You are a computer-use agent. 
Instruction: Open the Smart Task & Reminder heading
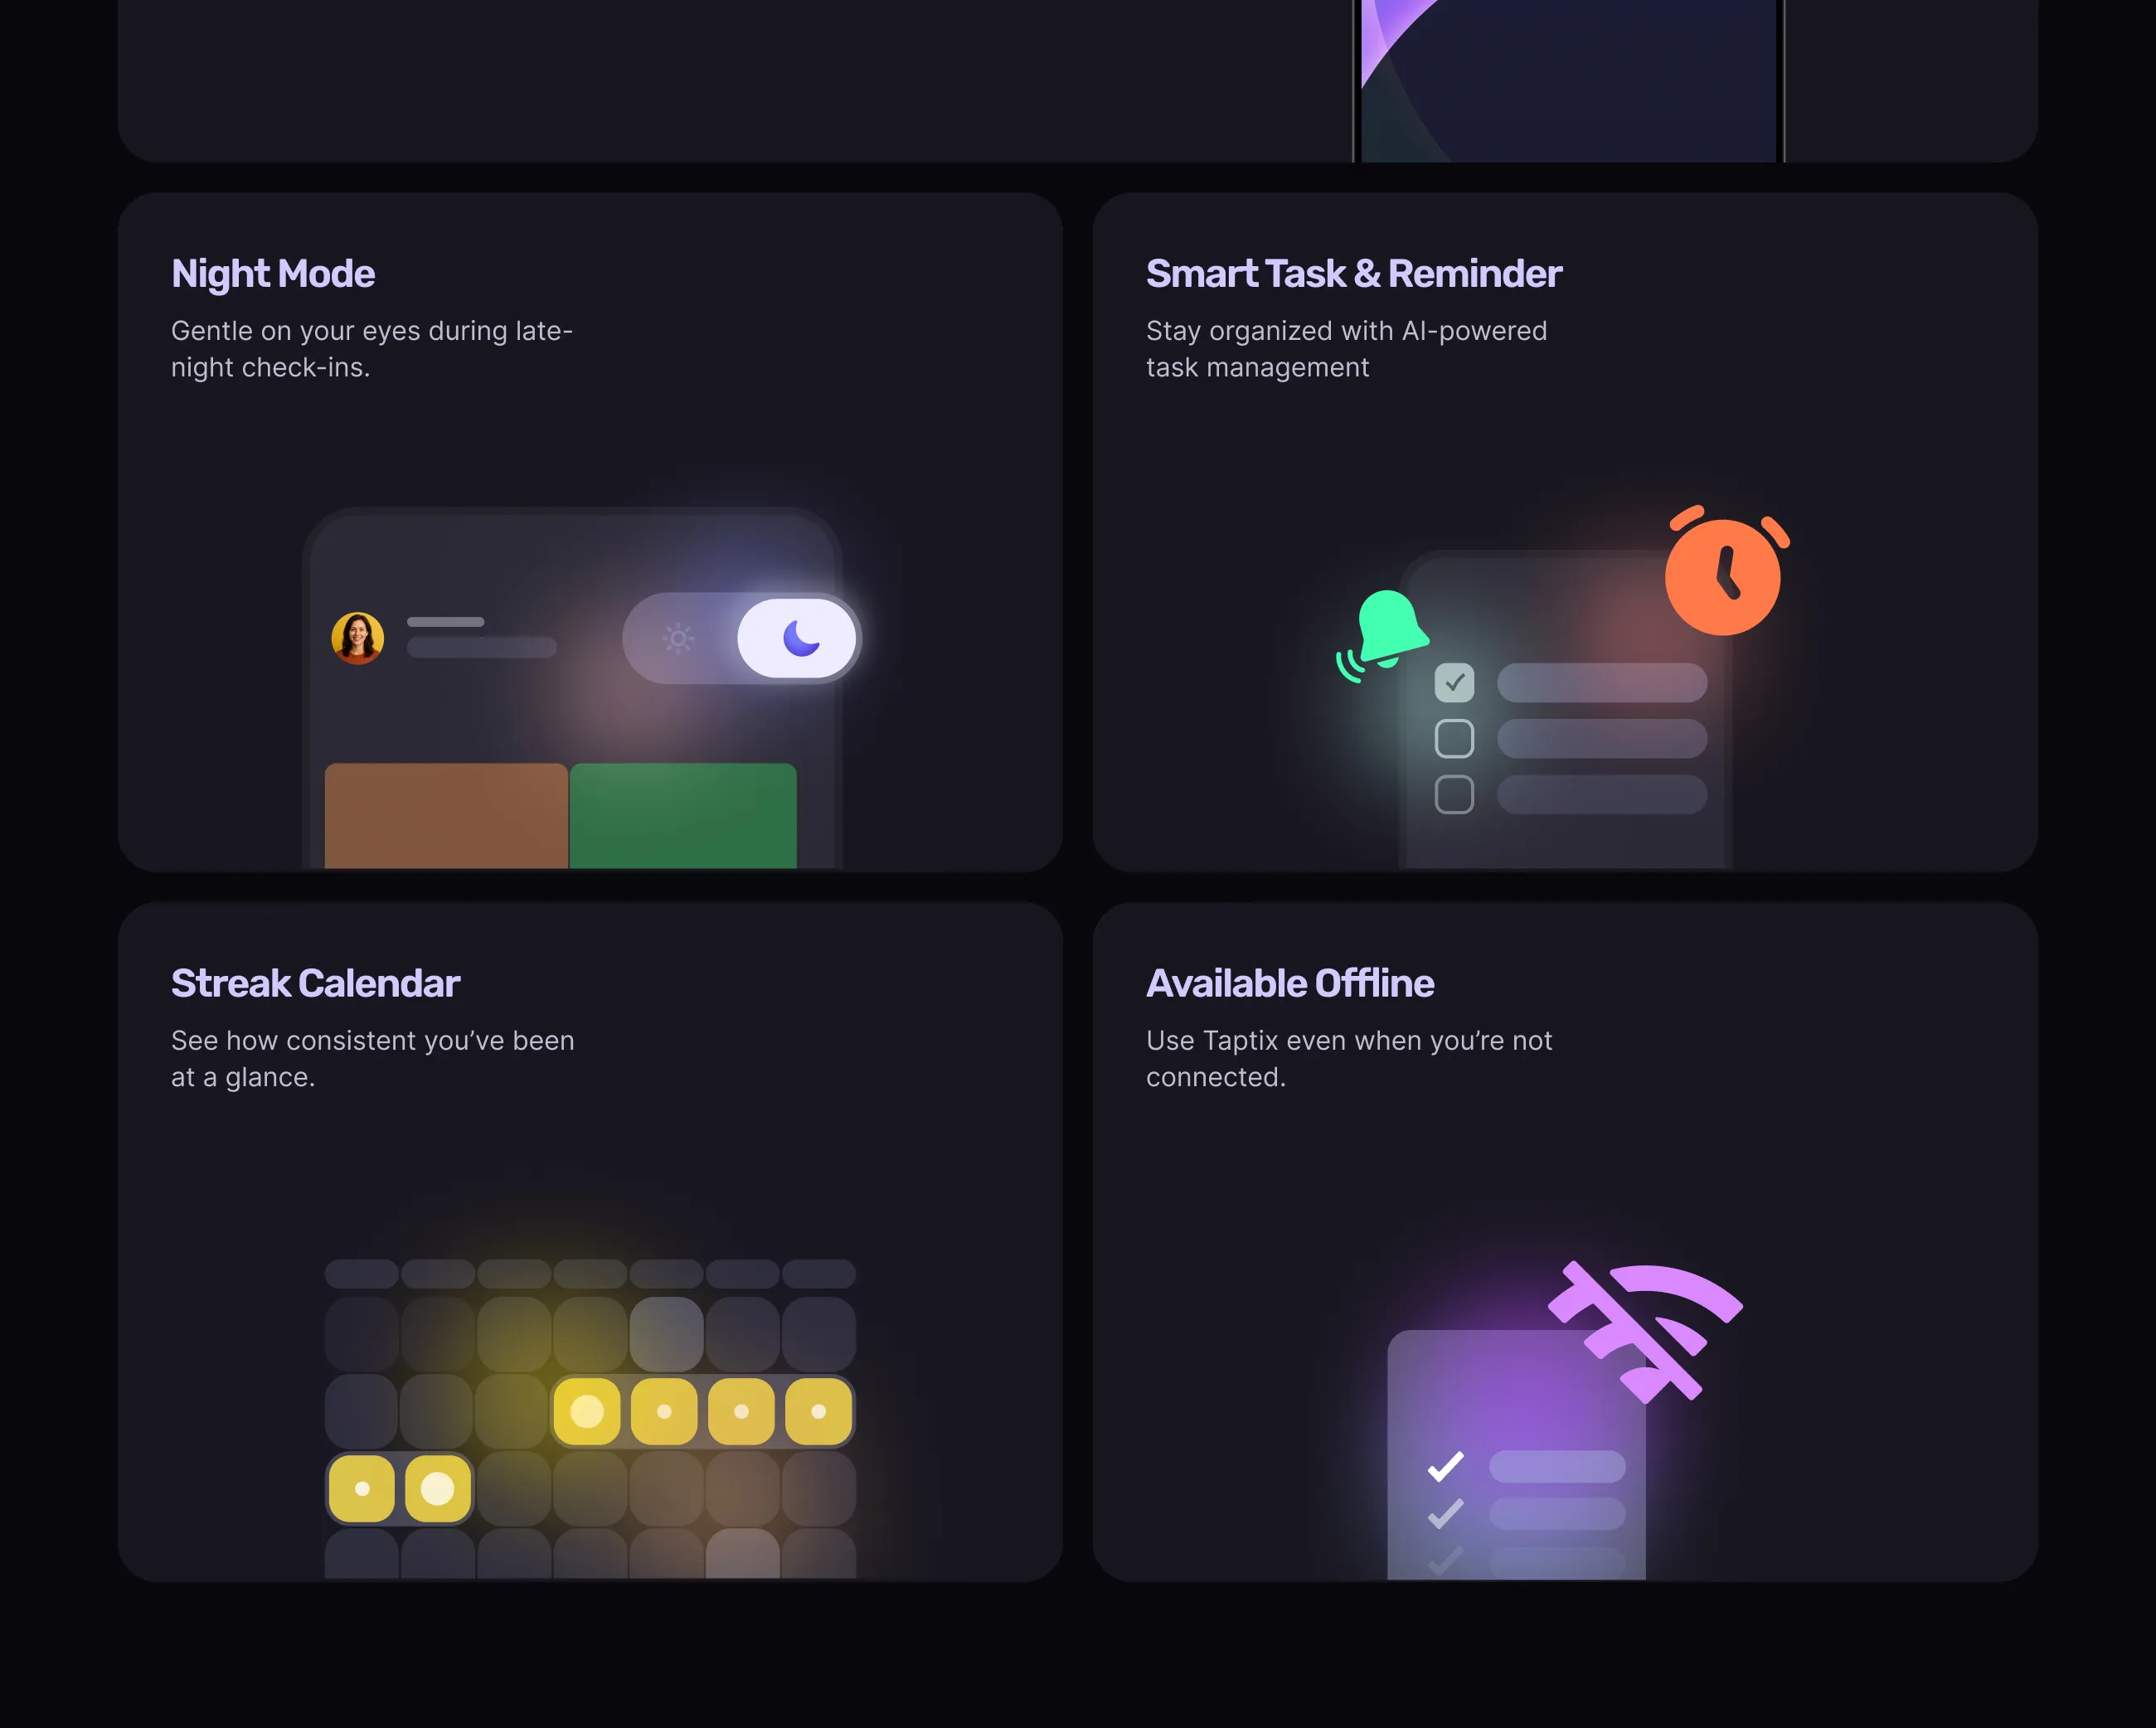(1354, 274)
